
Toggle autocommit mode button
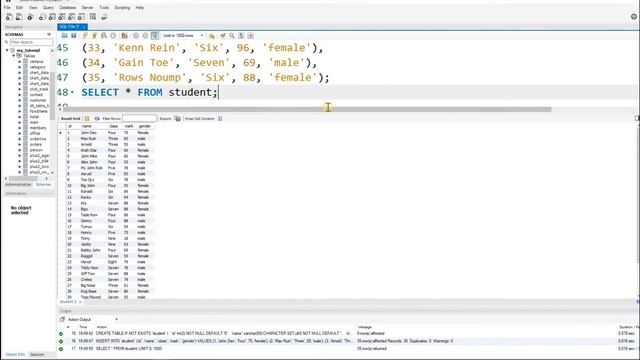click(x=154, y=36)
